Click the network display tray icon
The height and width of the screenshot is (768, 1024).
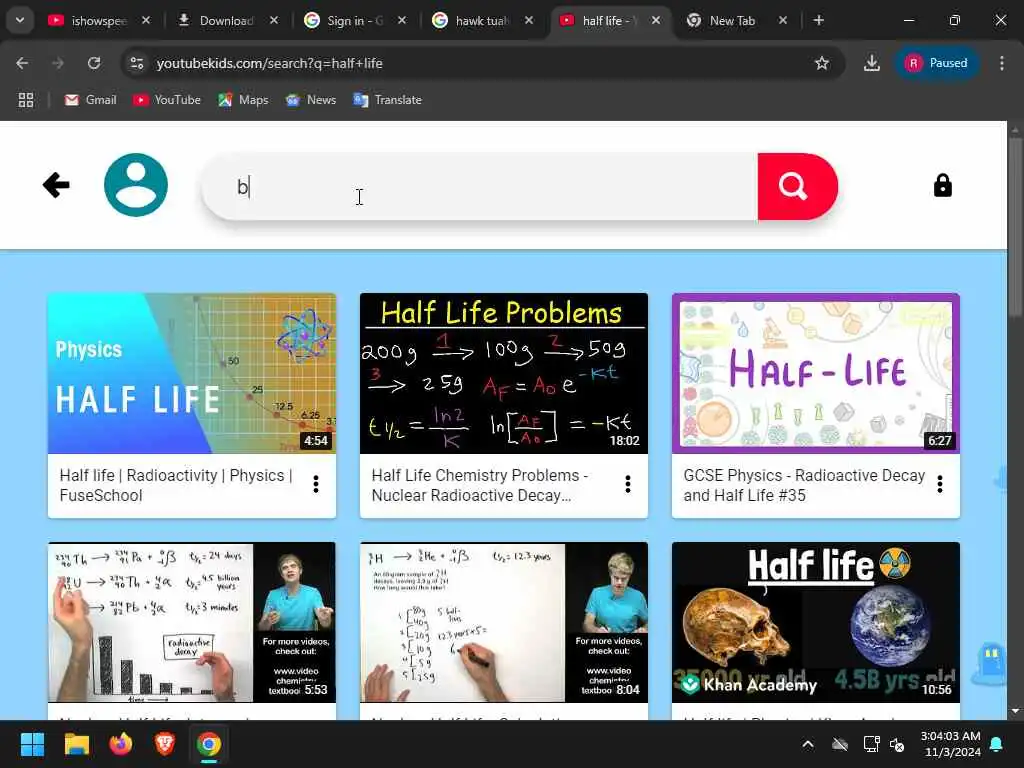(x=871, y=744)
